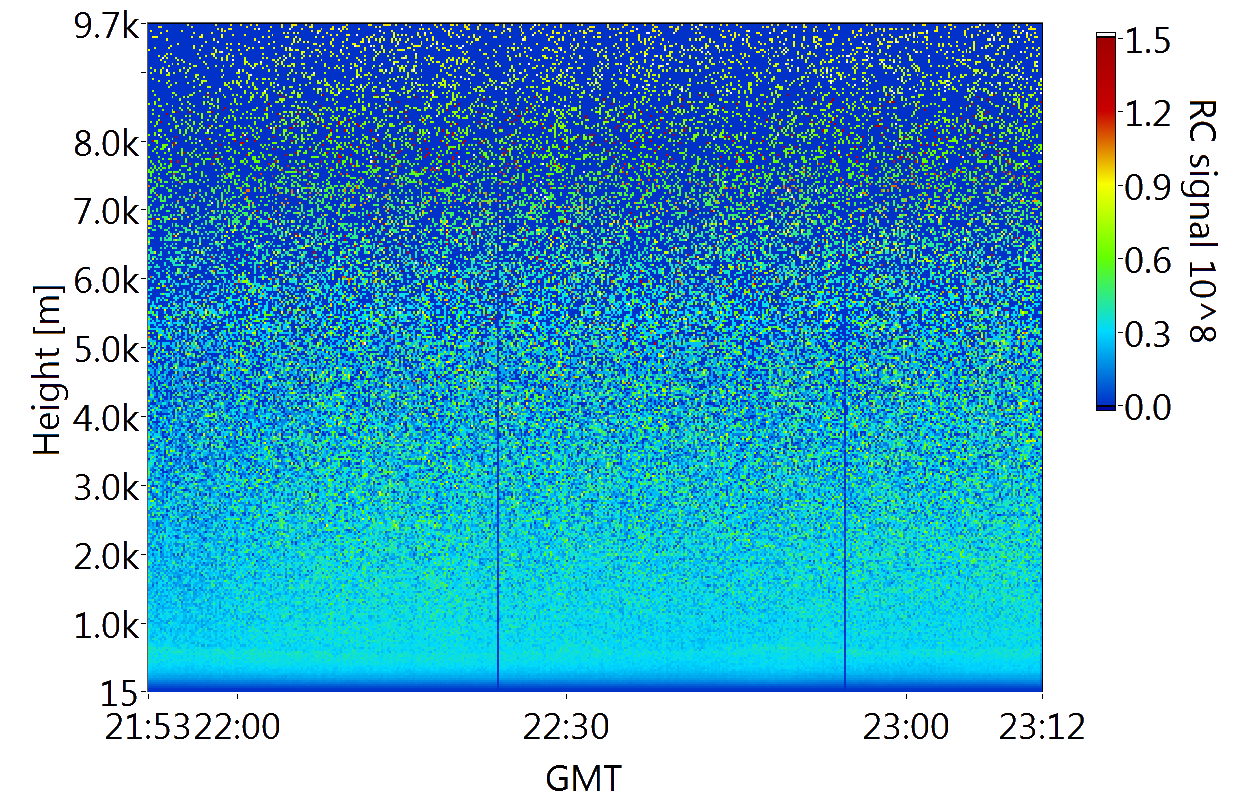
Task: Select the 23:00 time axis label
Action: [906, 728]
